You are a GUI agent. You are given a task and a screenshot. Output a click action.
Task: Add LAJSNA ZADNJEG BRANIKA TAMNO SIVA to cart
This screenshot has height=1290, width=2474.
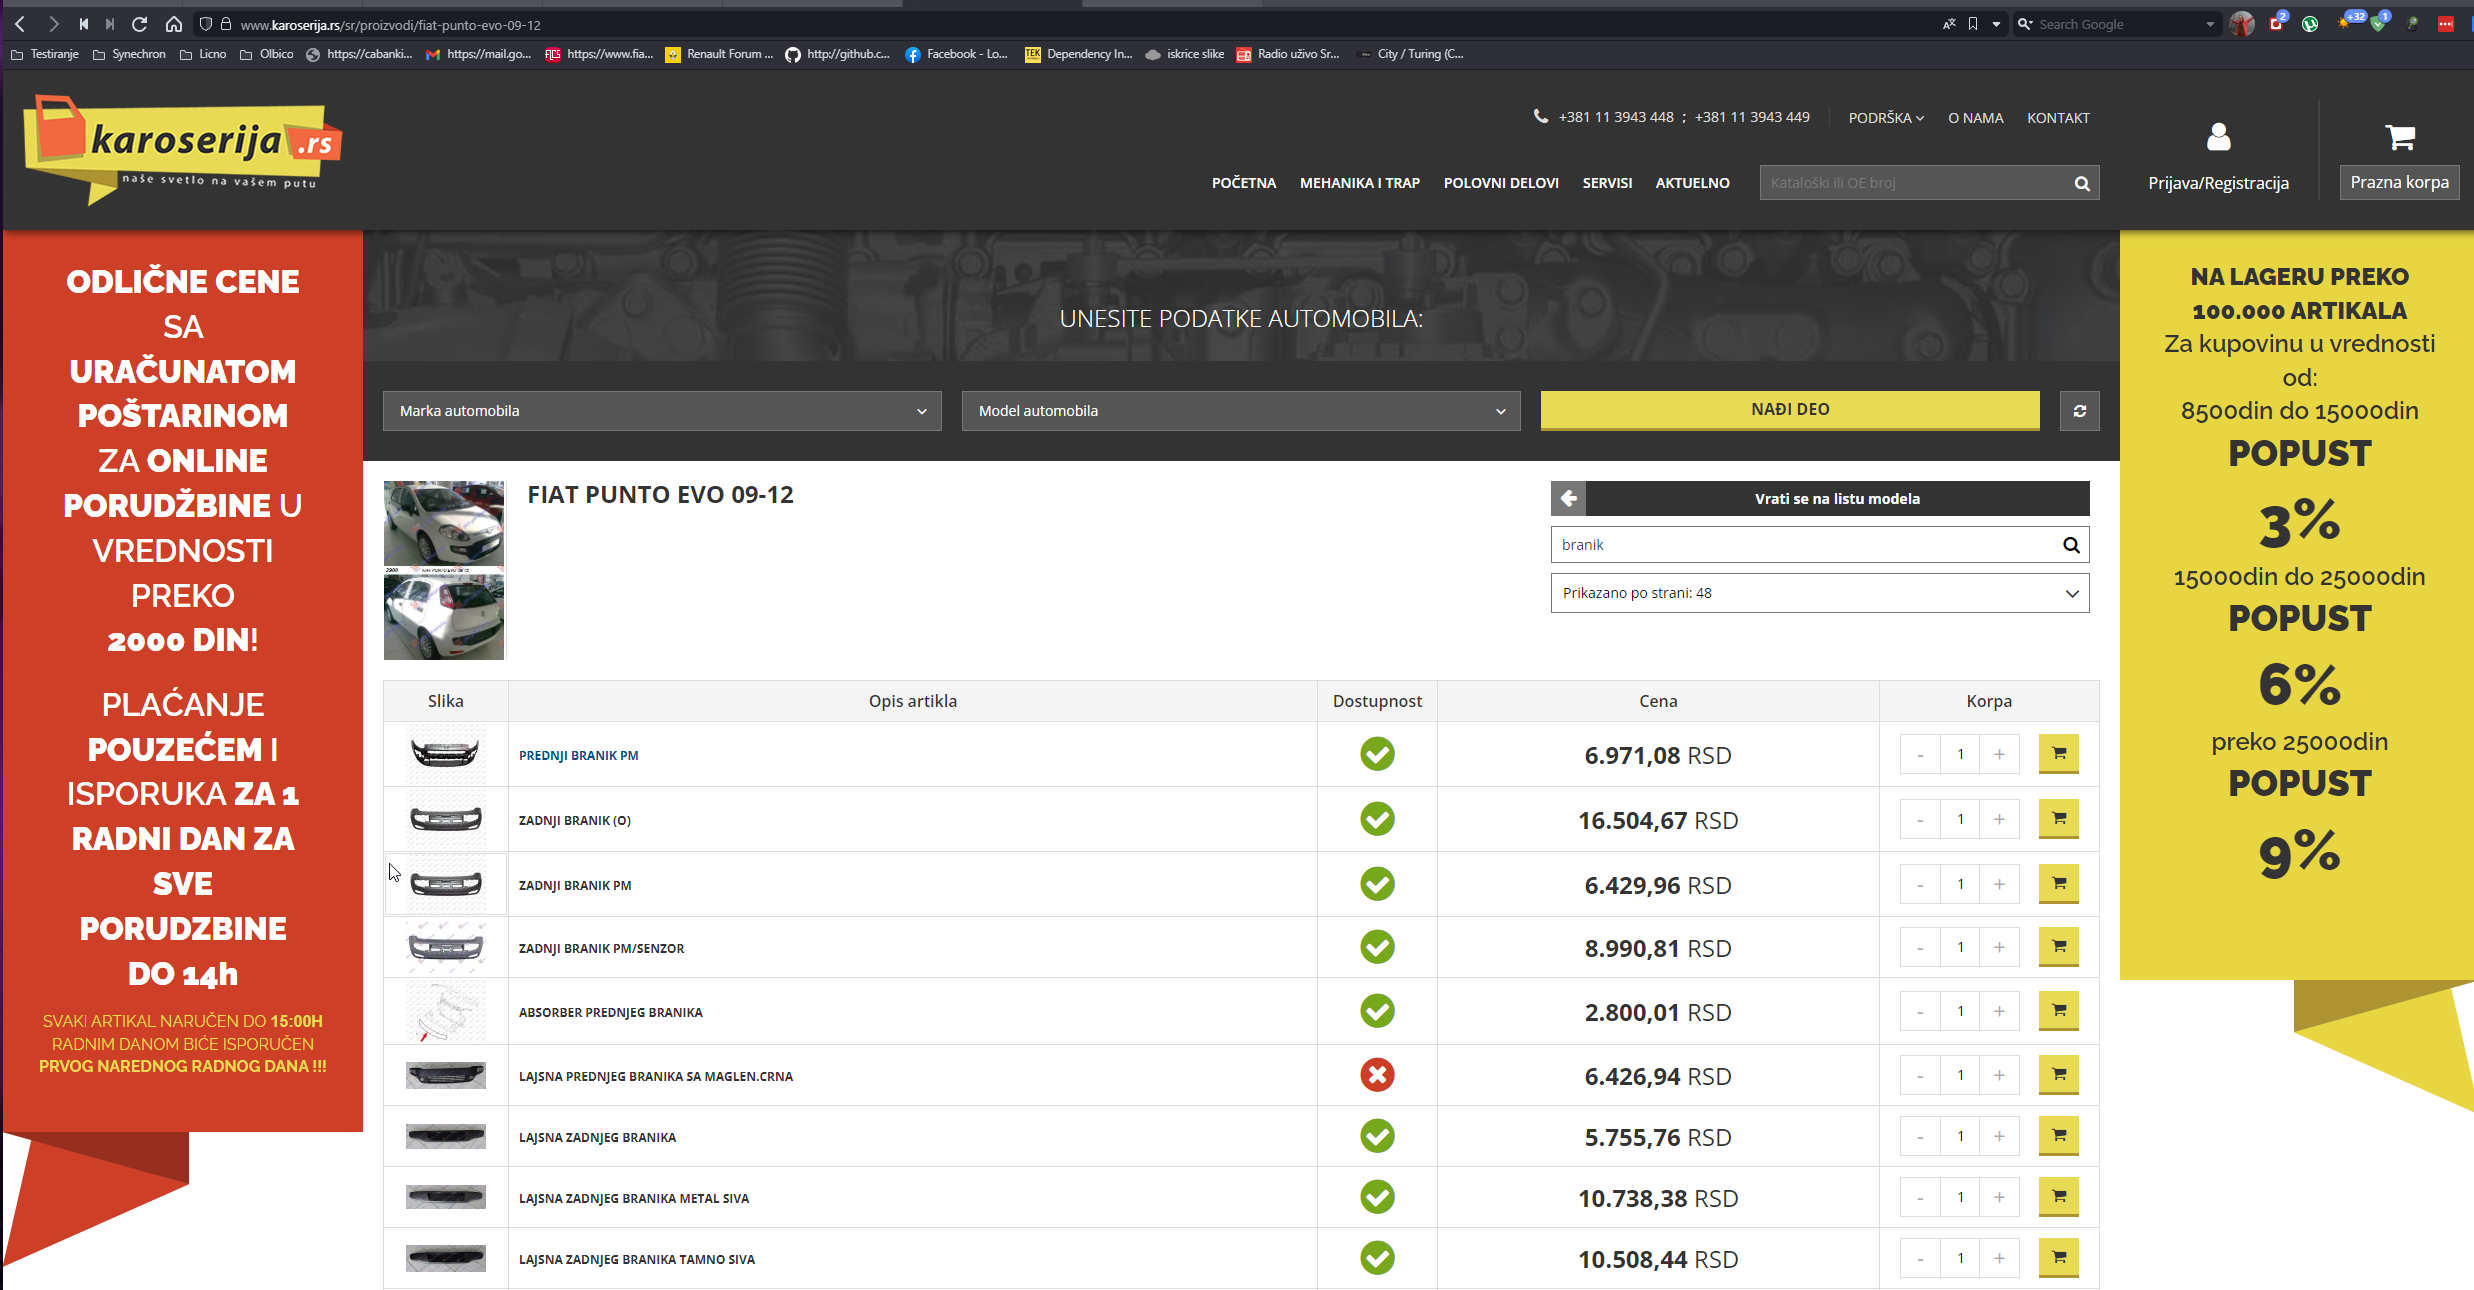coord(2059,1258)
